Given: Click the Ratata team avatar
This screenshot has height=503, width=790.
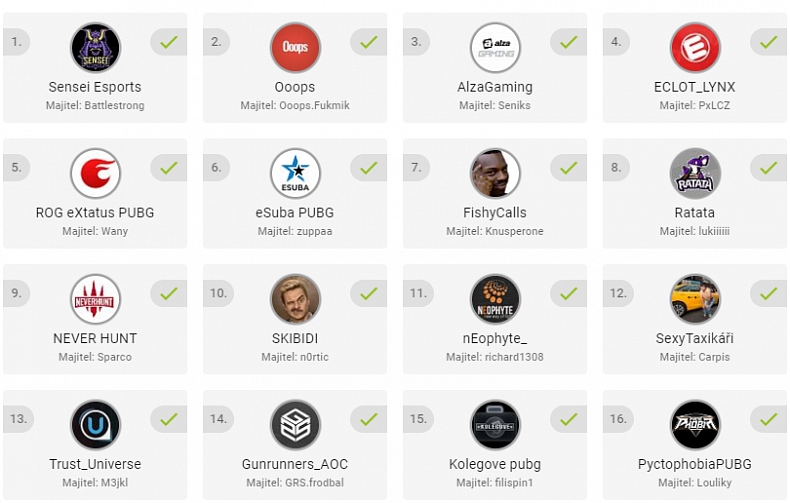Looking at the screenshot, I should point(695,174).
